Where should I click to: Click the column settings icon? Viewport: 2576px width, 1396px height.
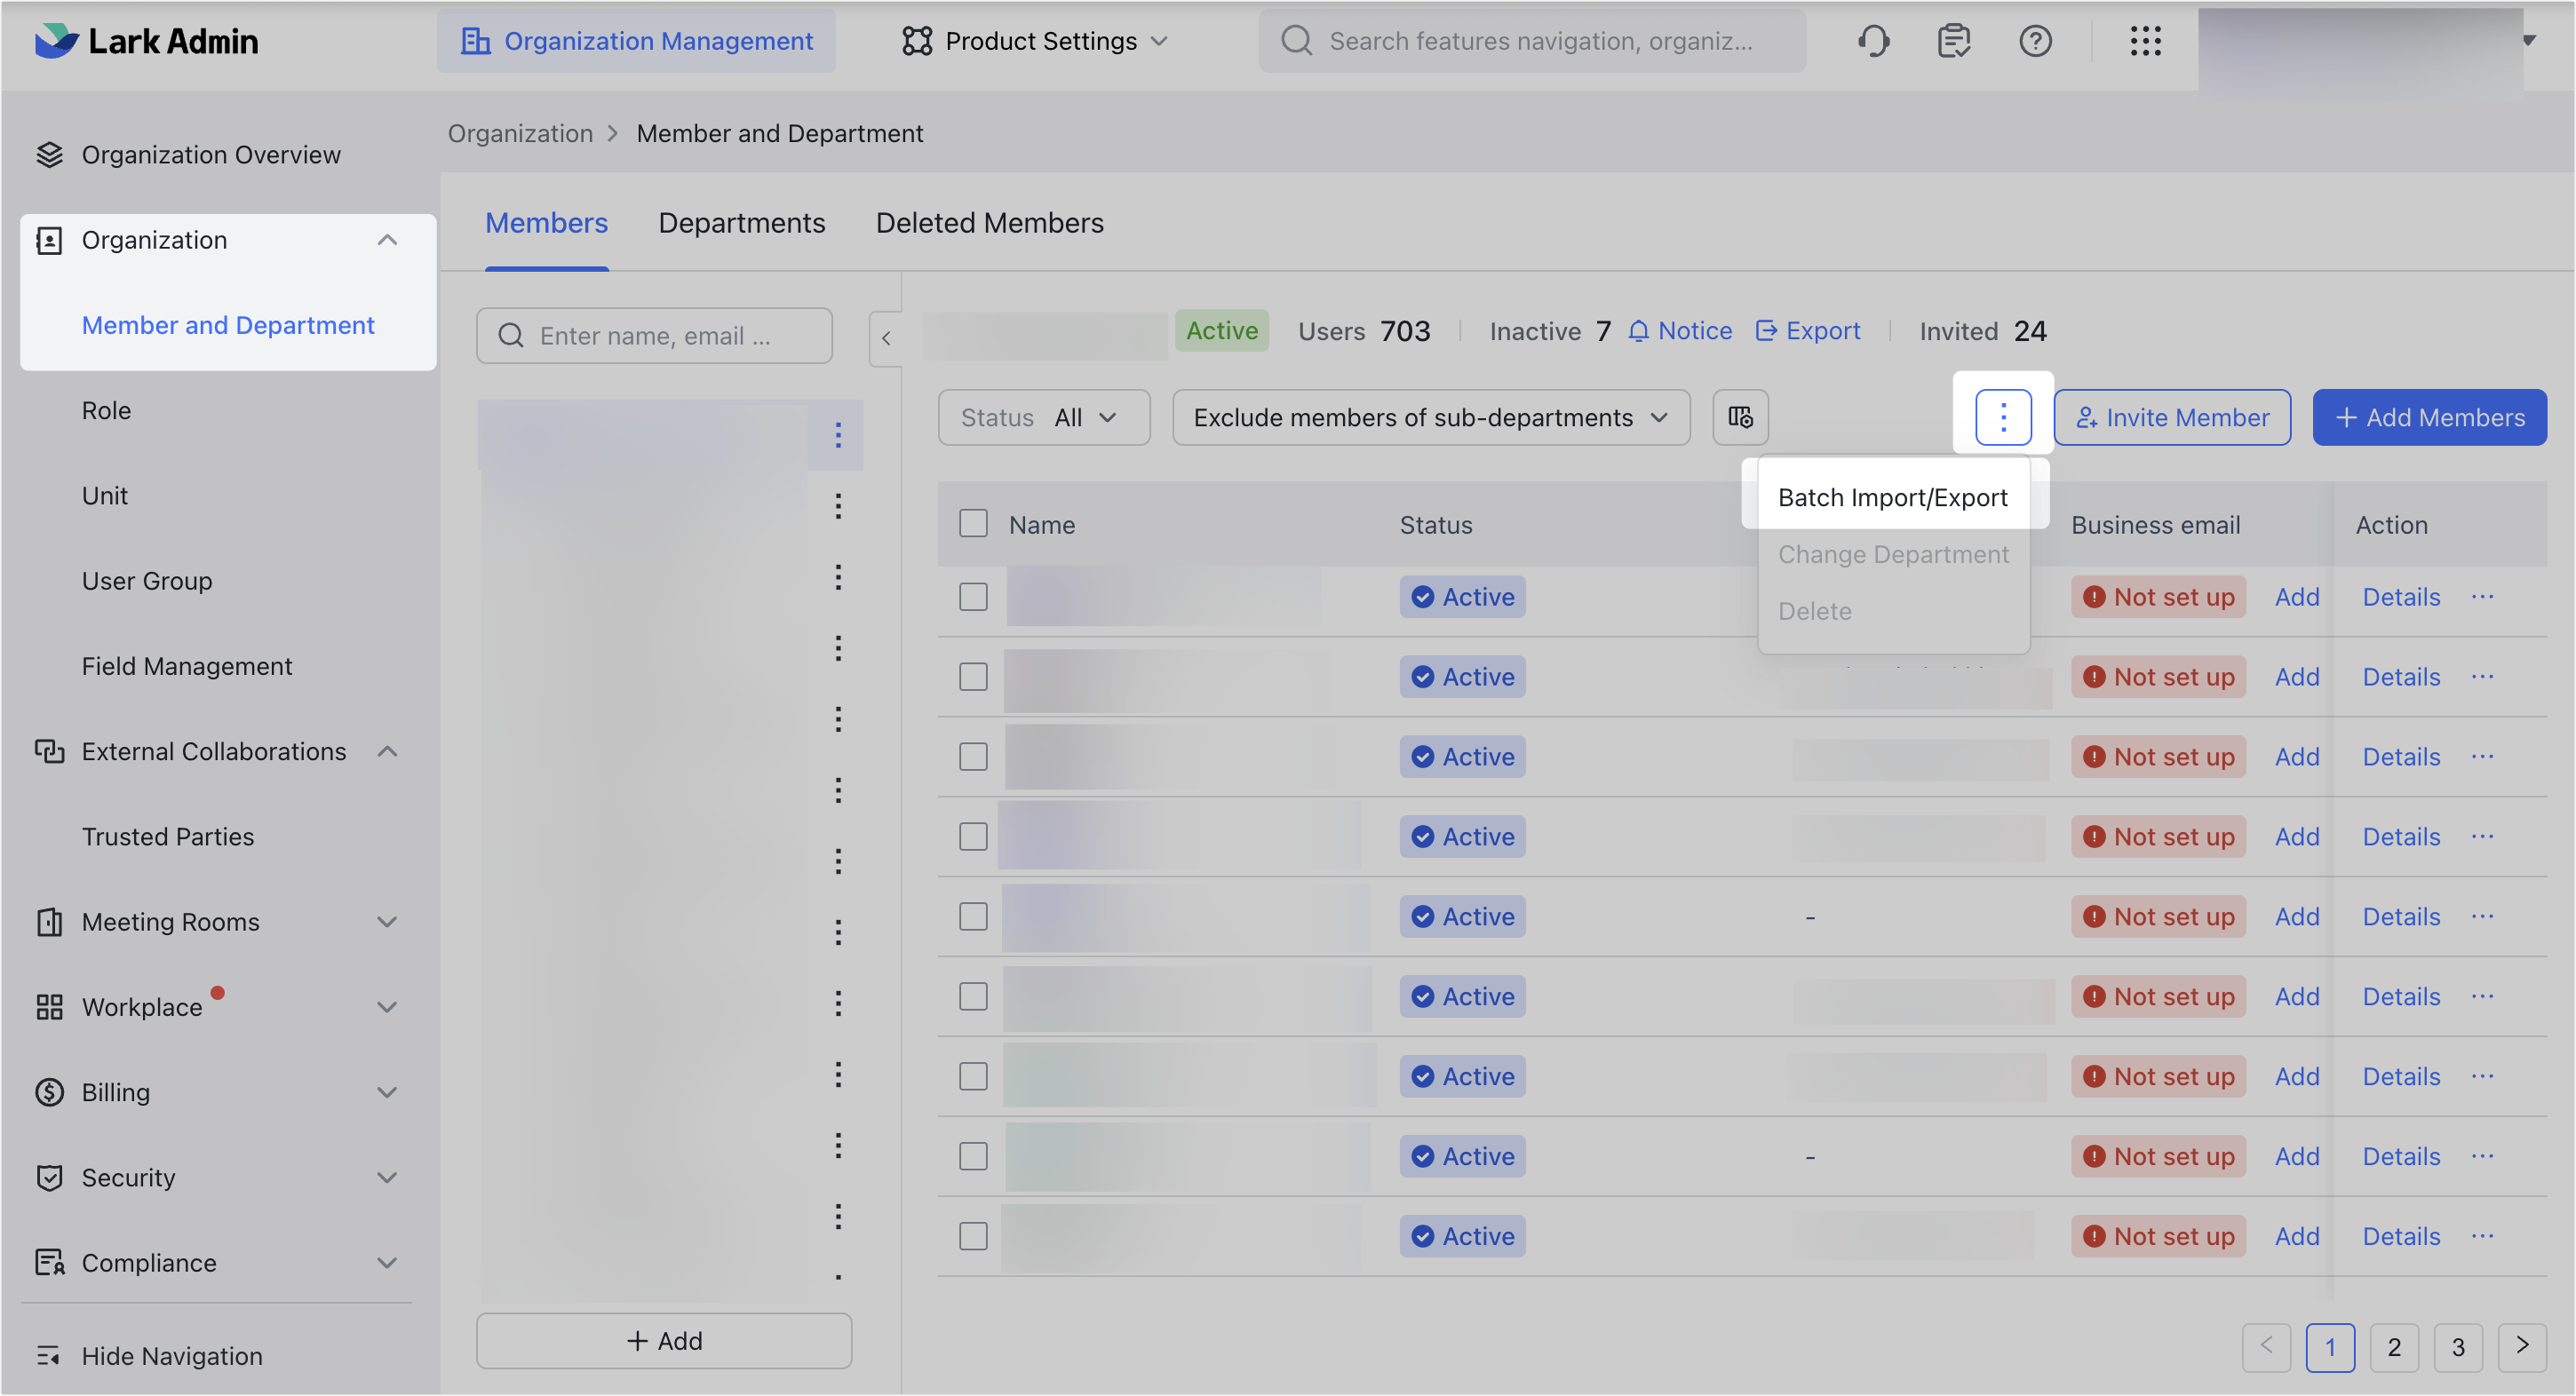pyautogui.click(x=1740, y=417)
